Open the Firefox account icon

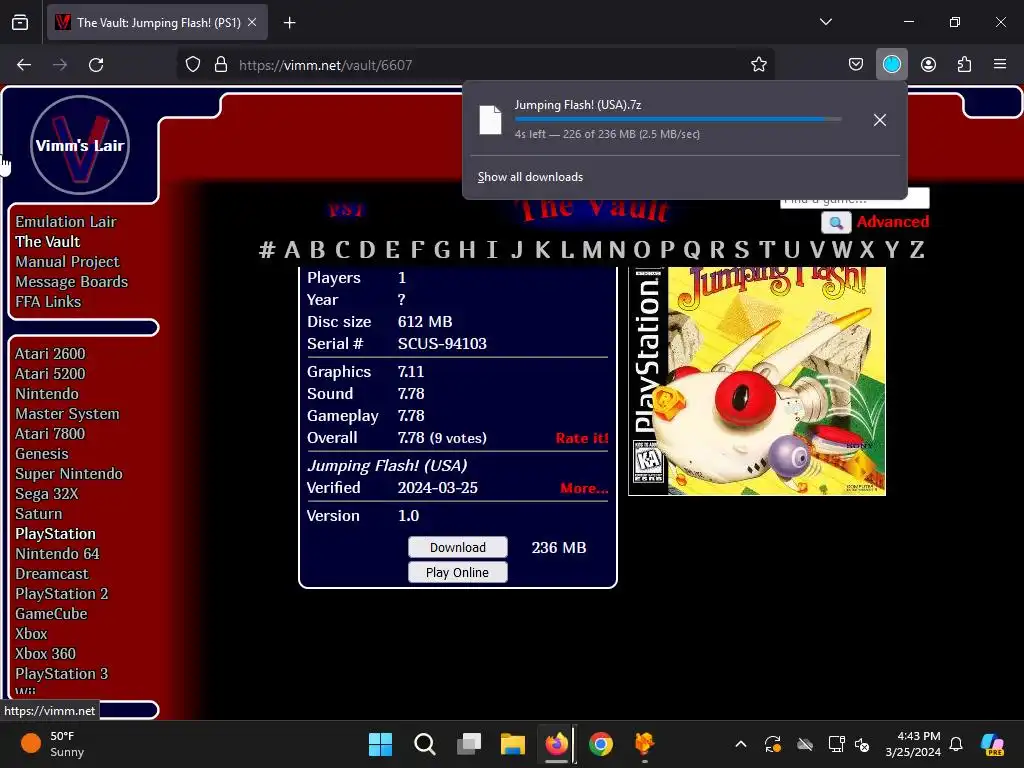click(928, 65)
